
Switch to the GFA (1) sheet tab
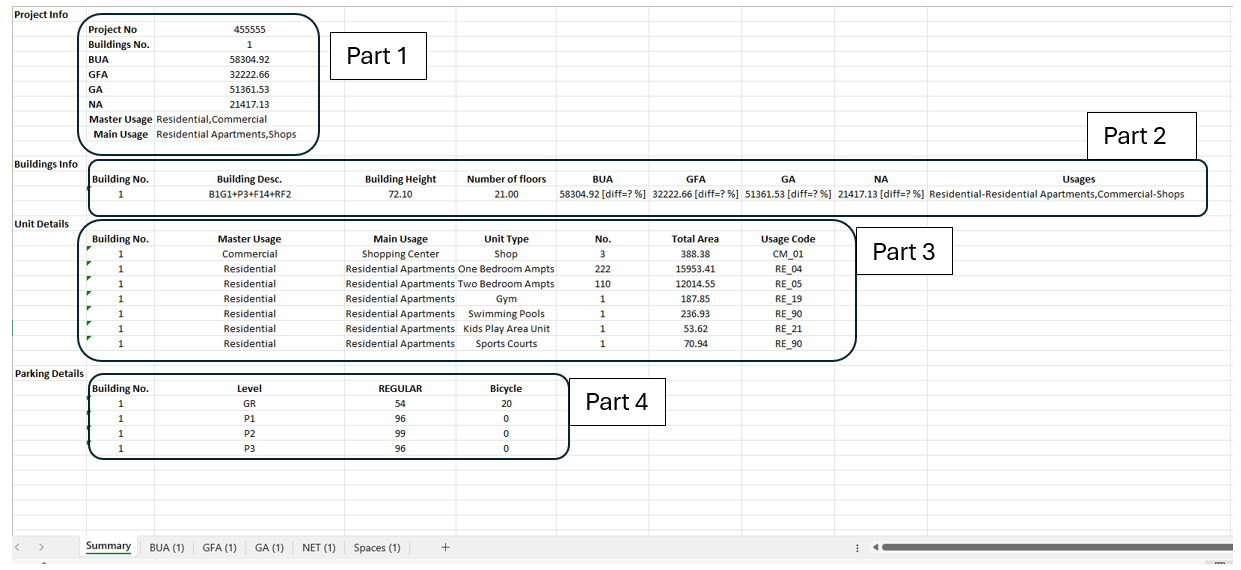tap(219, 547)
